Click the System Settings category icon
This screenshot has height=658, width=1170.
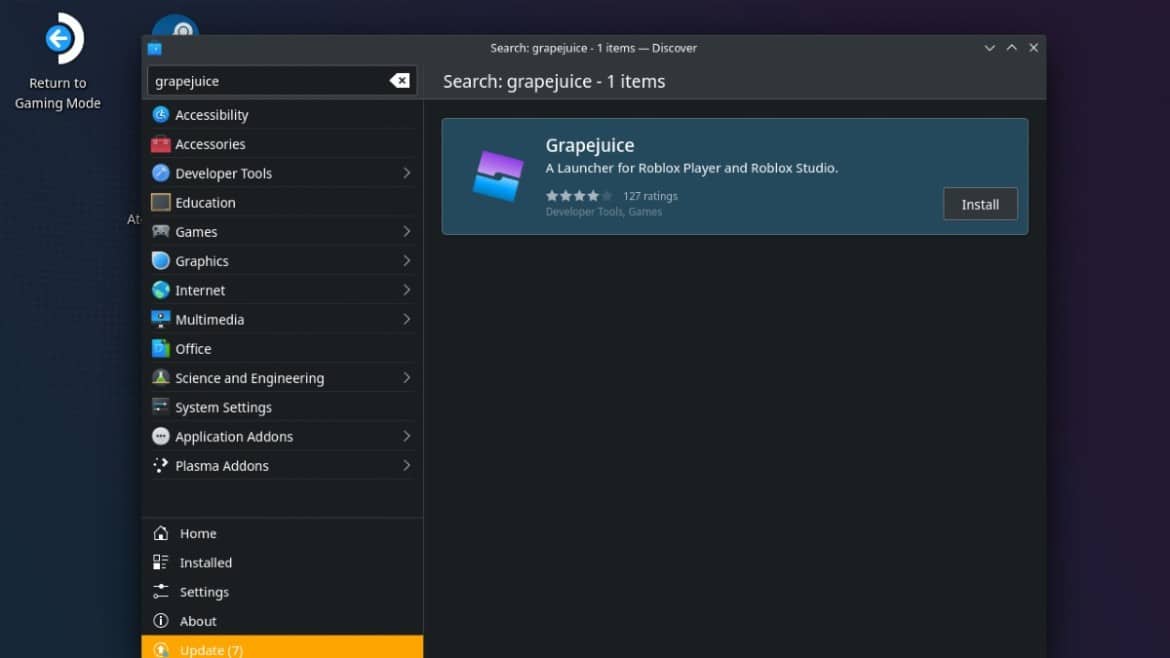point(161,407)
